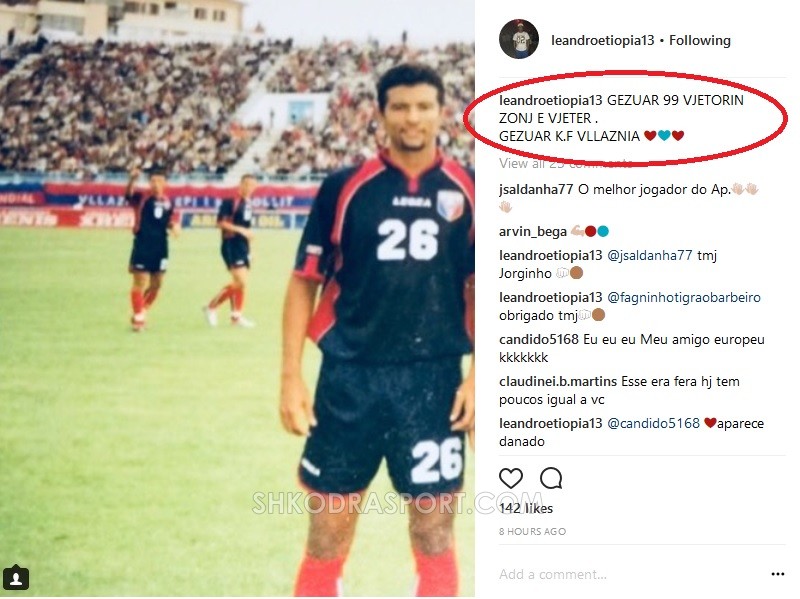Open leandroetiopia13 username in header
This screenshot has height=599, width=800.
[602, 40]
